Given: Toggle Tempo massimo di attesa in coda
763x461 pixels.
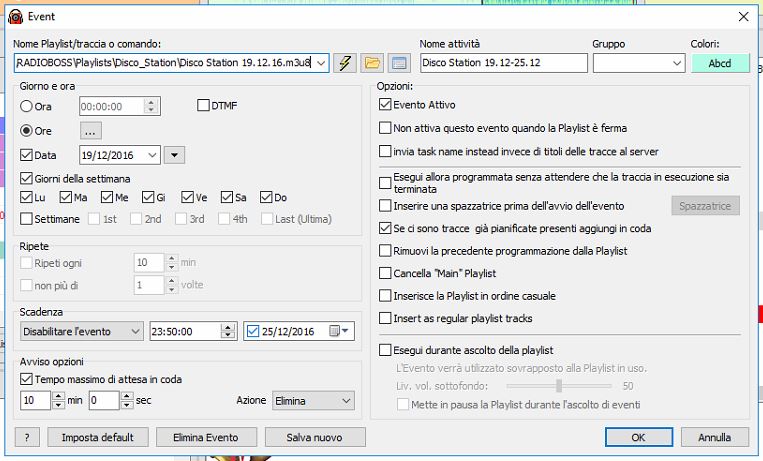Looking at the screenshot, I should [x=26, y=379].
